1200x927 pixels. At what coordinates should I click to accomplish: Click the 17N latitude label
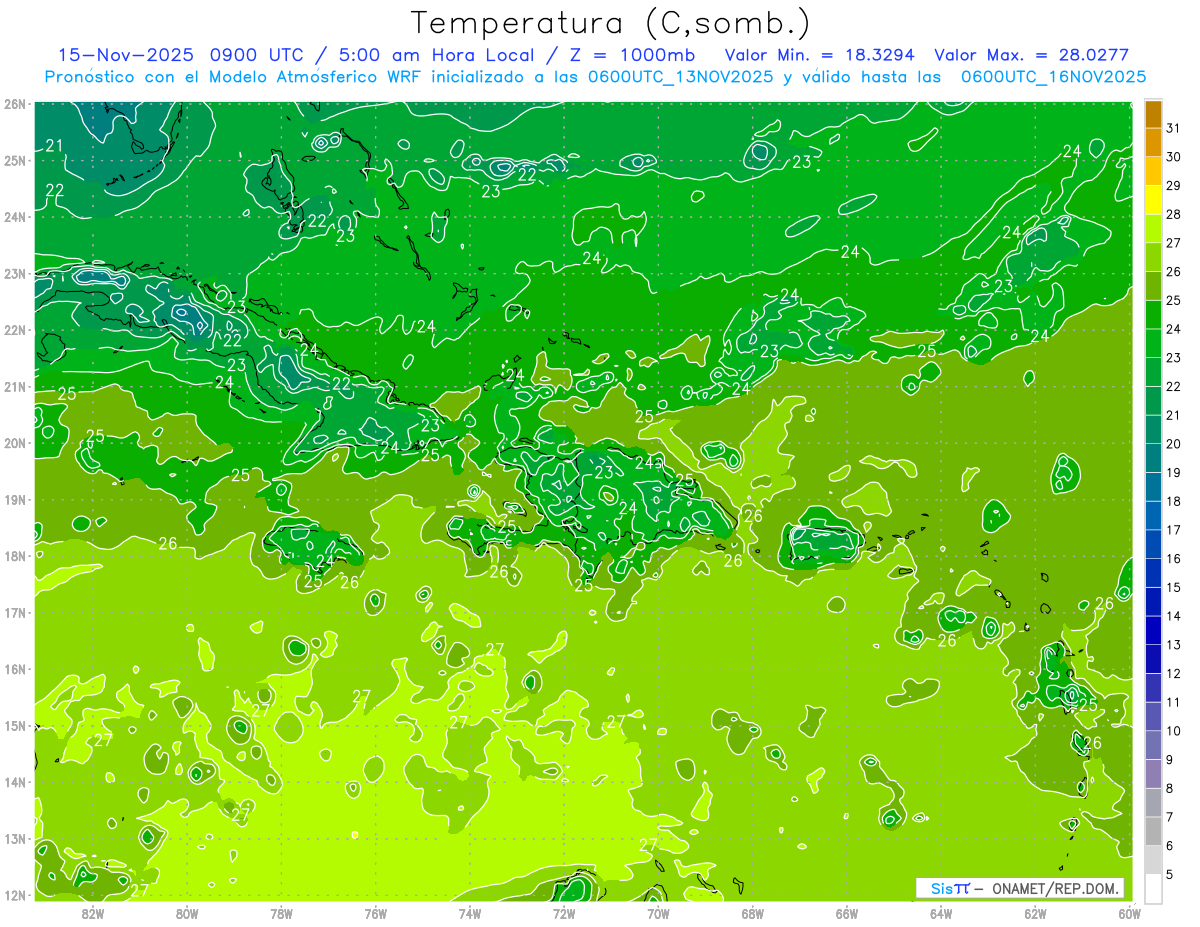point(15,613)
